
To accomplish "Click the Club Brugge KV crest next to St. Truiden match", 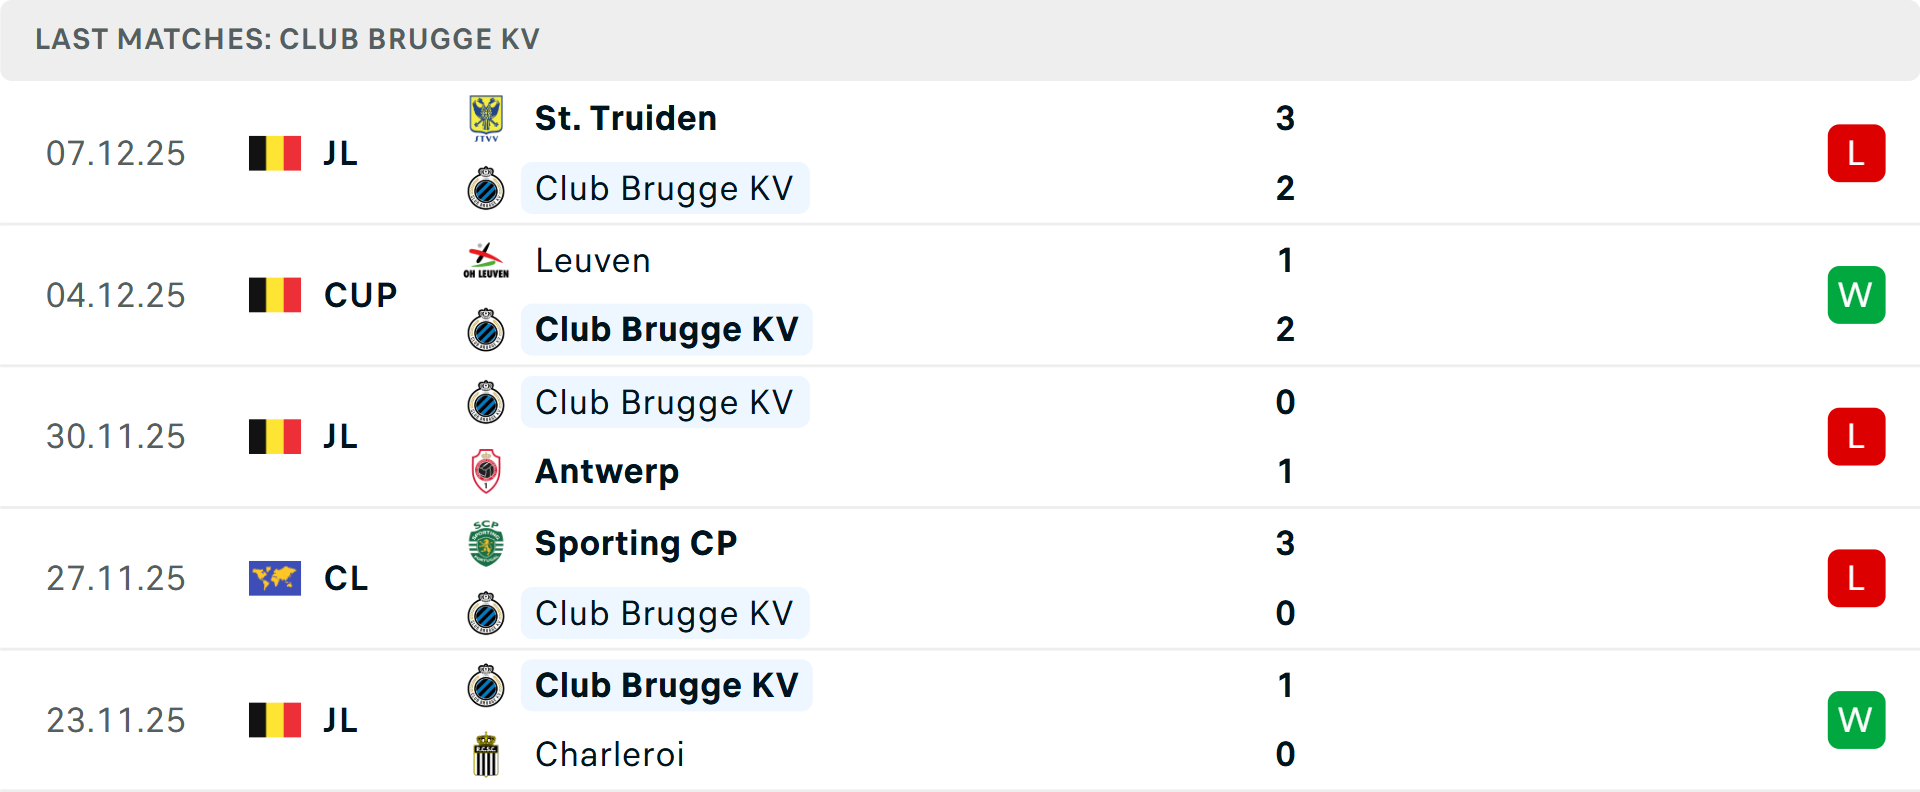I will (487, 188).
